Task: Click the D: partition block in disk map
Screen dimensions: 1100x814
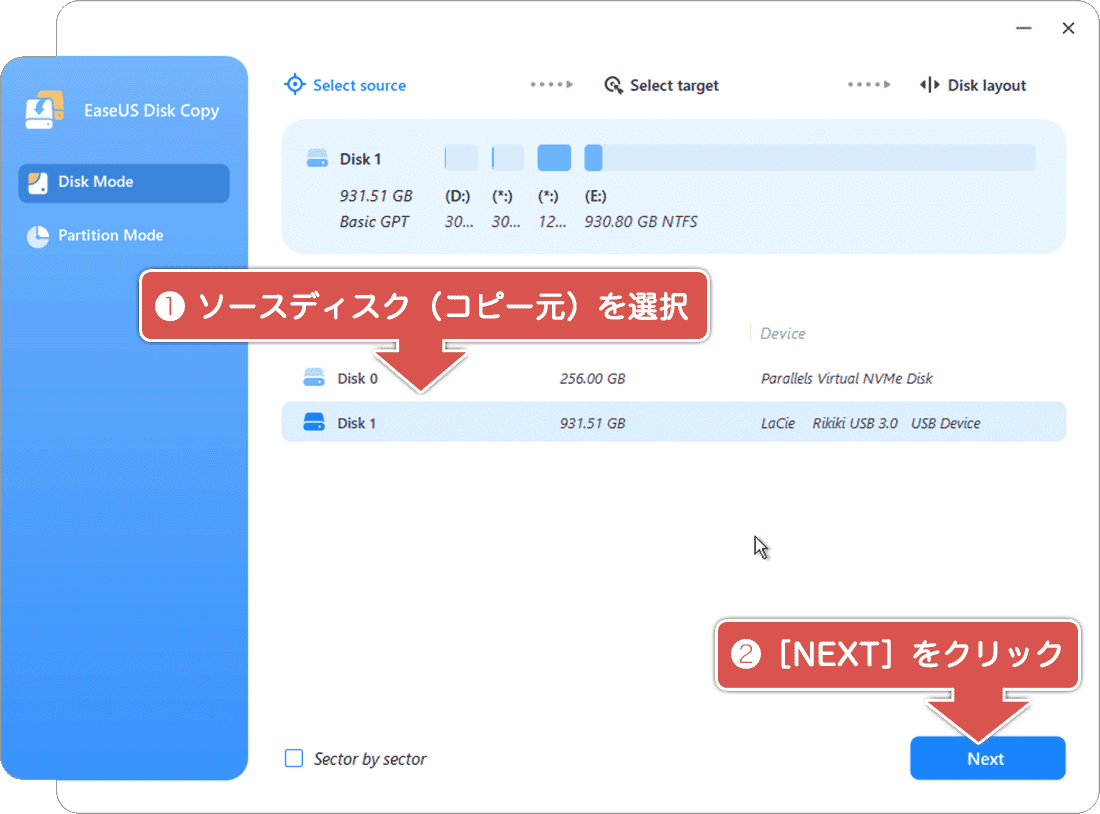Action: pos(461,157)
